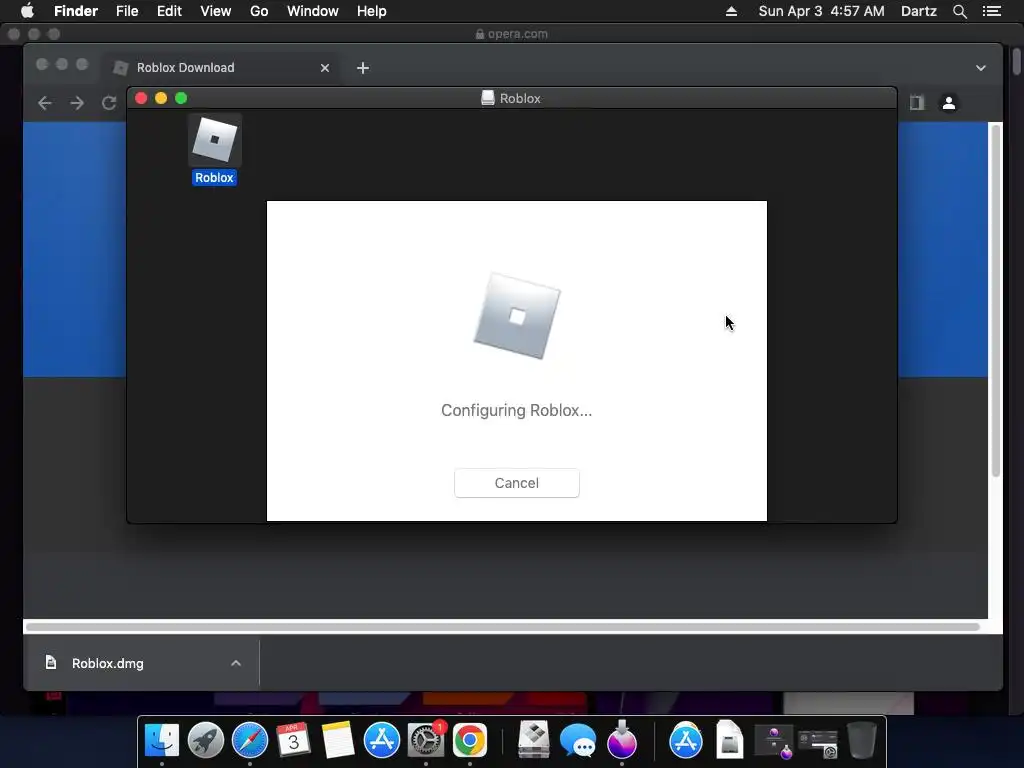Select the Roblox app icon in disk window
Image resolution: width=1024 pixels, height=768 pixels.
[x=214, y=140]
